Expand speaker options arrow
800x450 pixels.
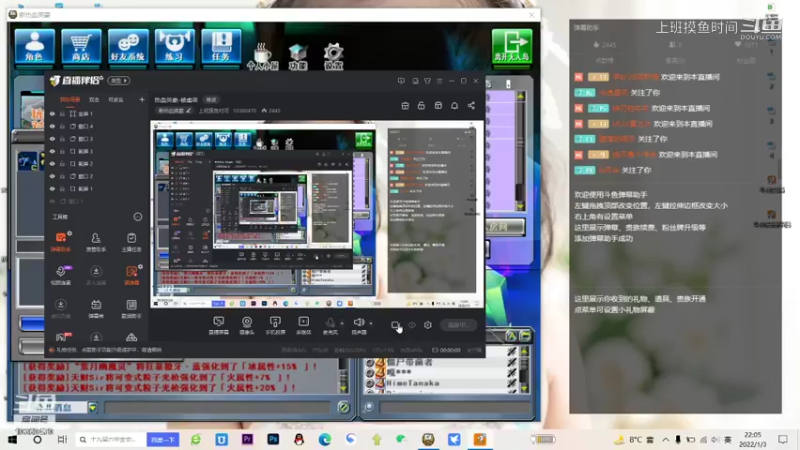tap(371, 323)
